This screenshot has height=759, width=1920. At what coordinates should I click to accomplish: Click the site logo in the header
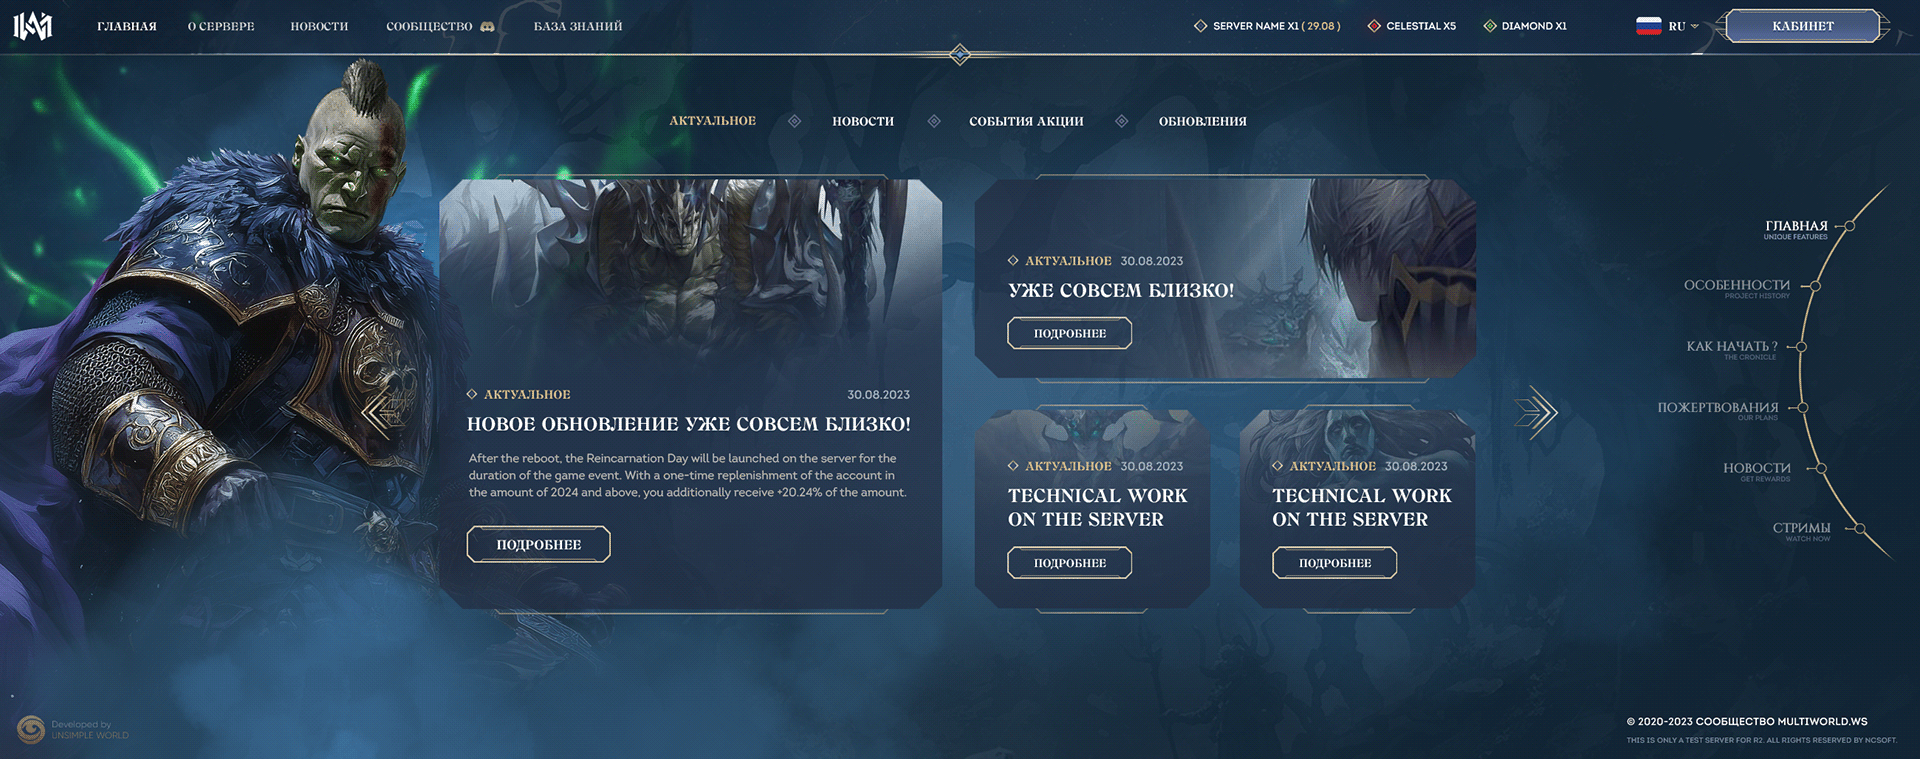click(x=33, y=26)
